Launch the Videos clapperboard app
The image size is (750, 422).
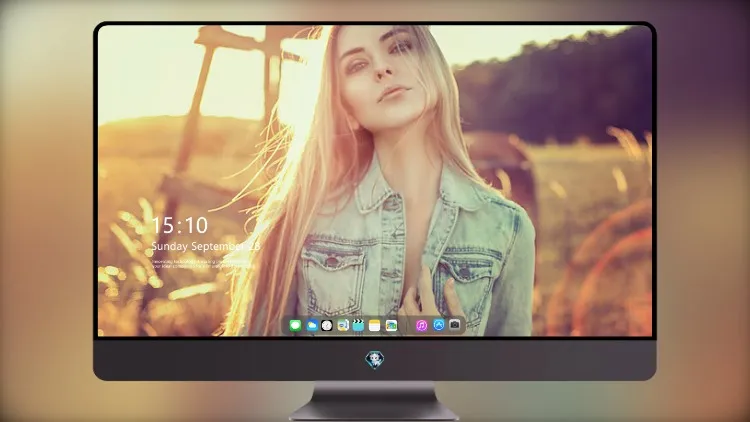[358, 326]
